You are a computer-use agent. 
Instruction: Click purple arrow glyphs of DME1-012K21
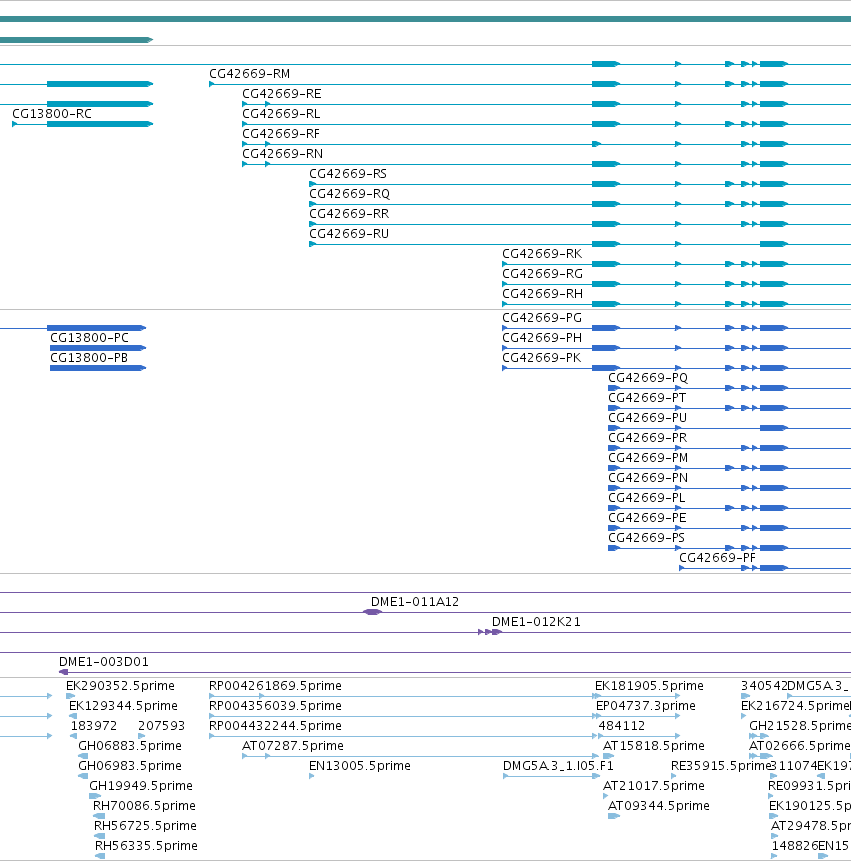pyautogui.click(x=490, y=632)
